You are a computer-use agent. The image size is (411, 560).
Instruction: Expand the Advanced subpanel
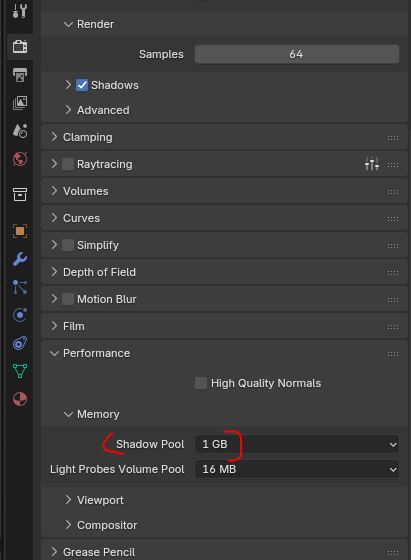coord(68,110)
